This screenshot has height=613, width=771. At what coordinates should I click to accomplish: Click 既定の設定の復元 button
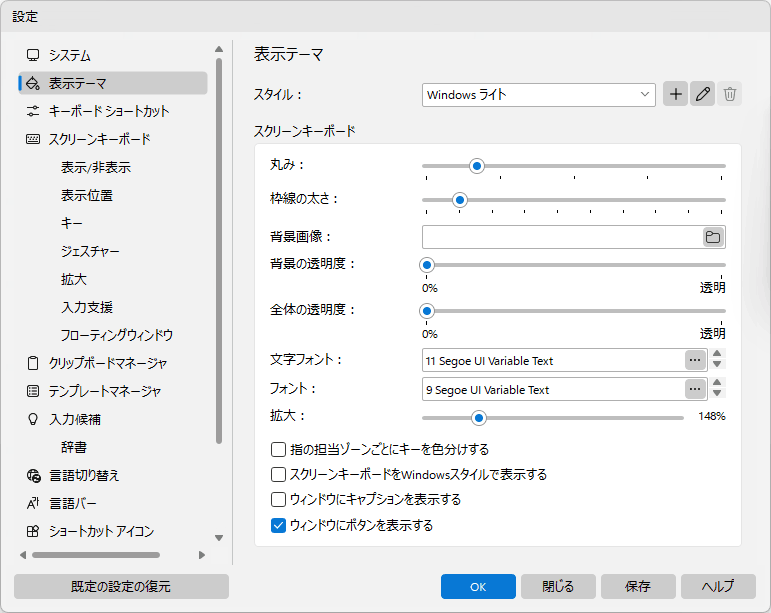[x=121, y=586]
